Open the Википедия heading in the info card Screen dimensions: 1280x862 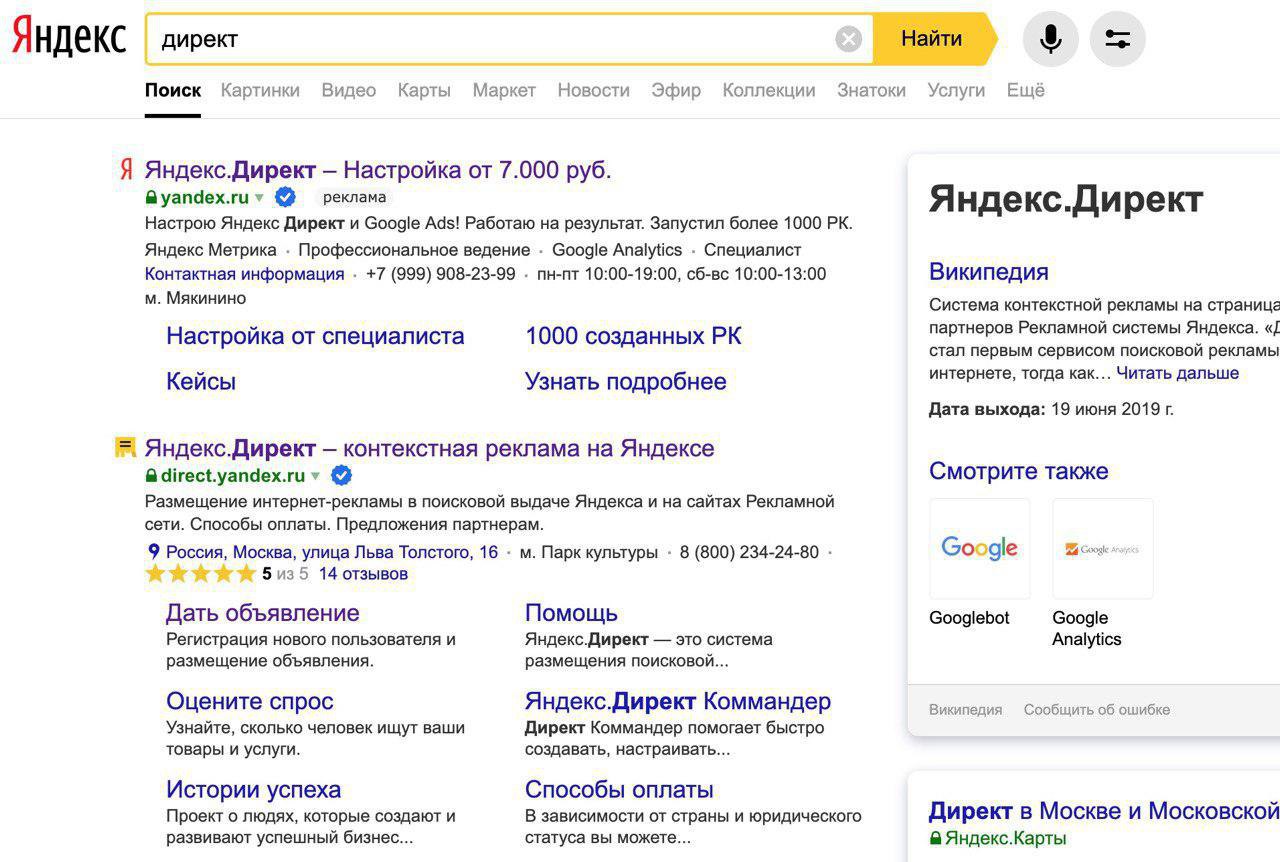[989, 271]
